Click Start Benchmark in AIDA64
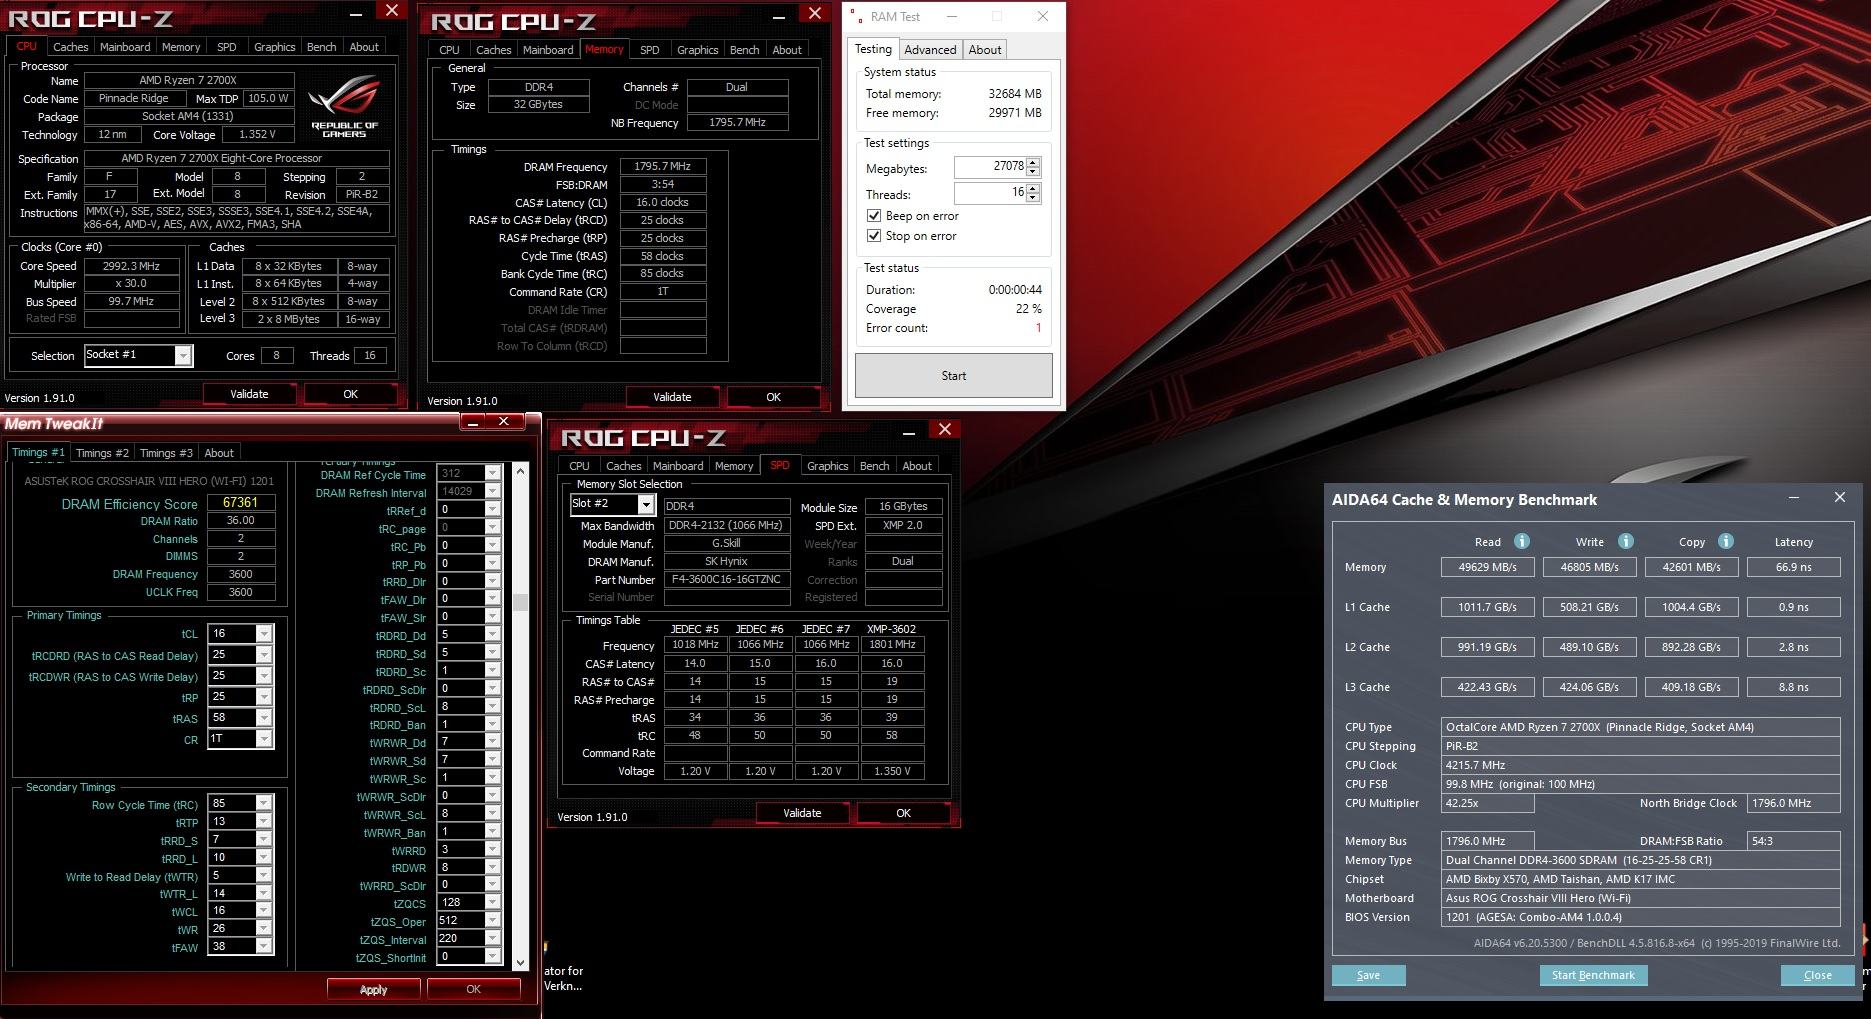This screenshot has height=1019, width=1871. click(1593, 975)
